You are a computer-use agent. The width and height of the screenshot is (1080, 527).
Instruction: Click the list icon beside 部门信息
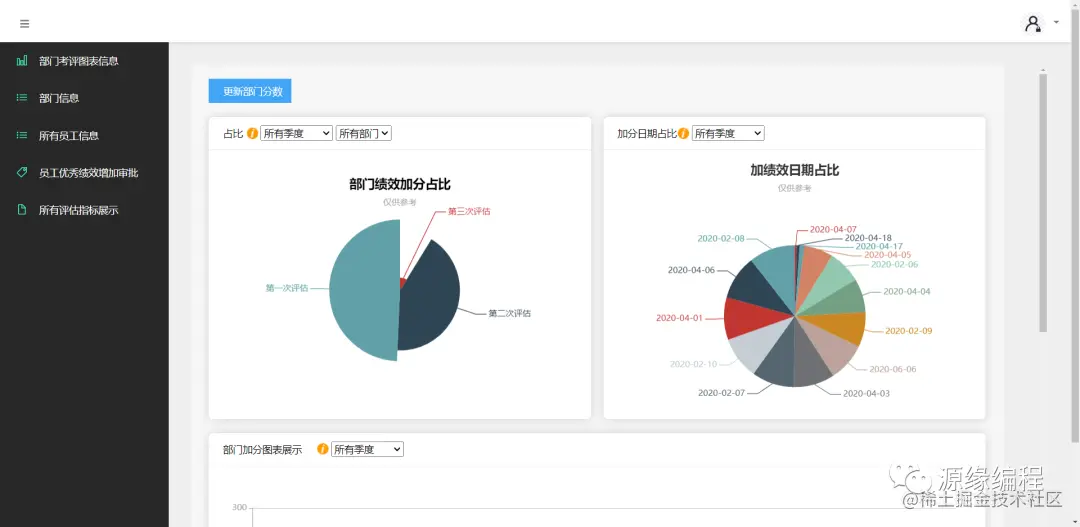click(22, 98)
